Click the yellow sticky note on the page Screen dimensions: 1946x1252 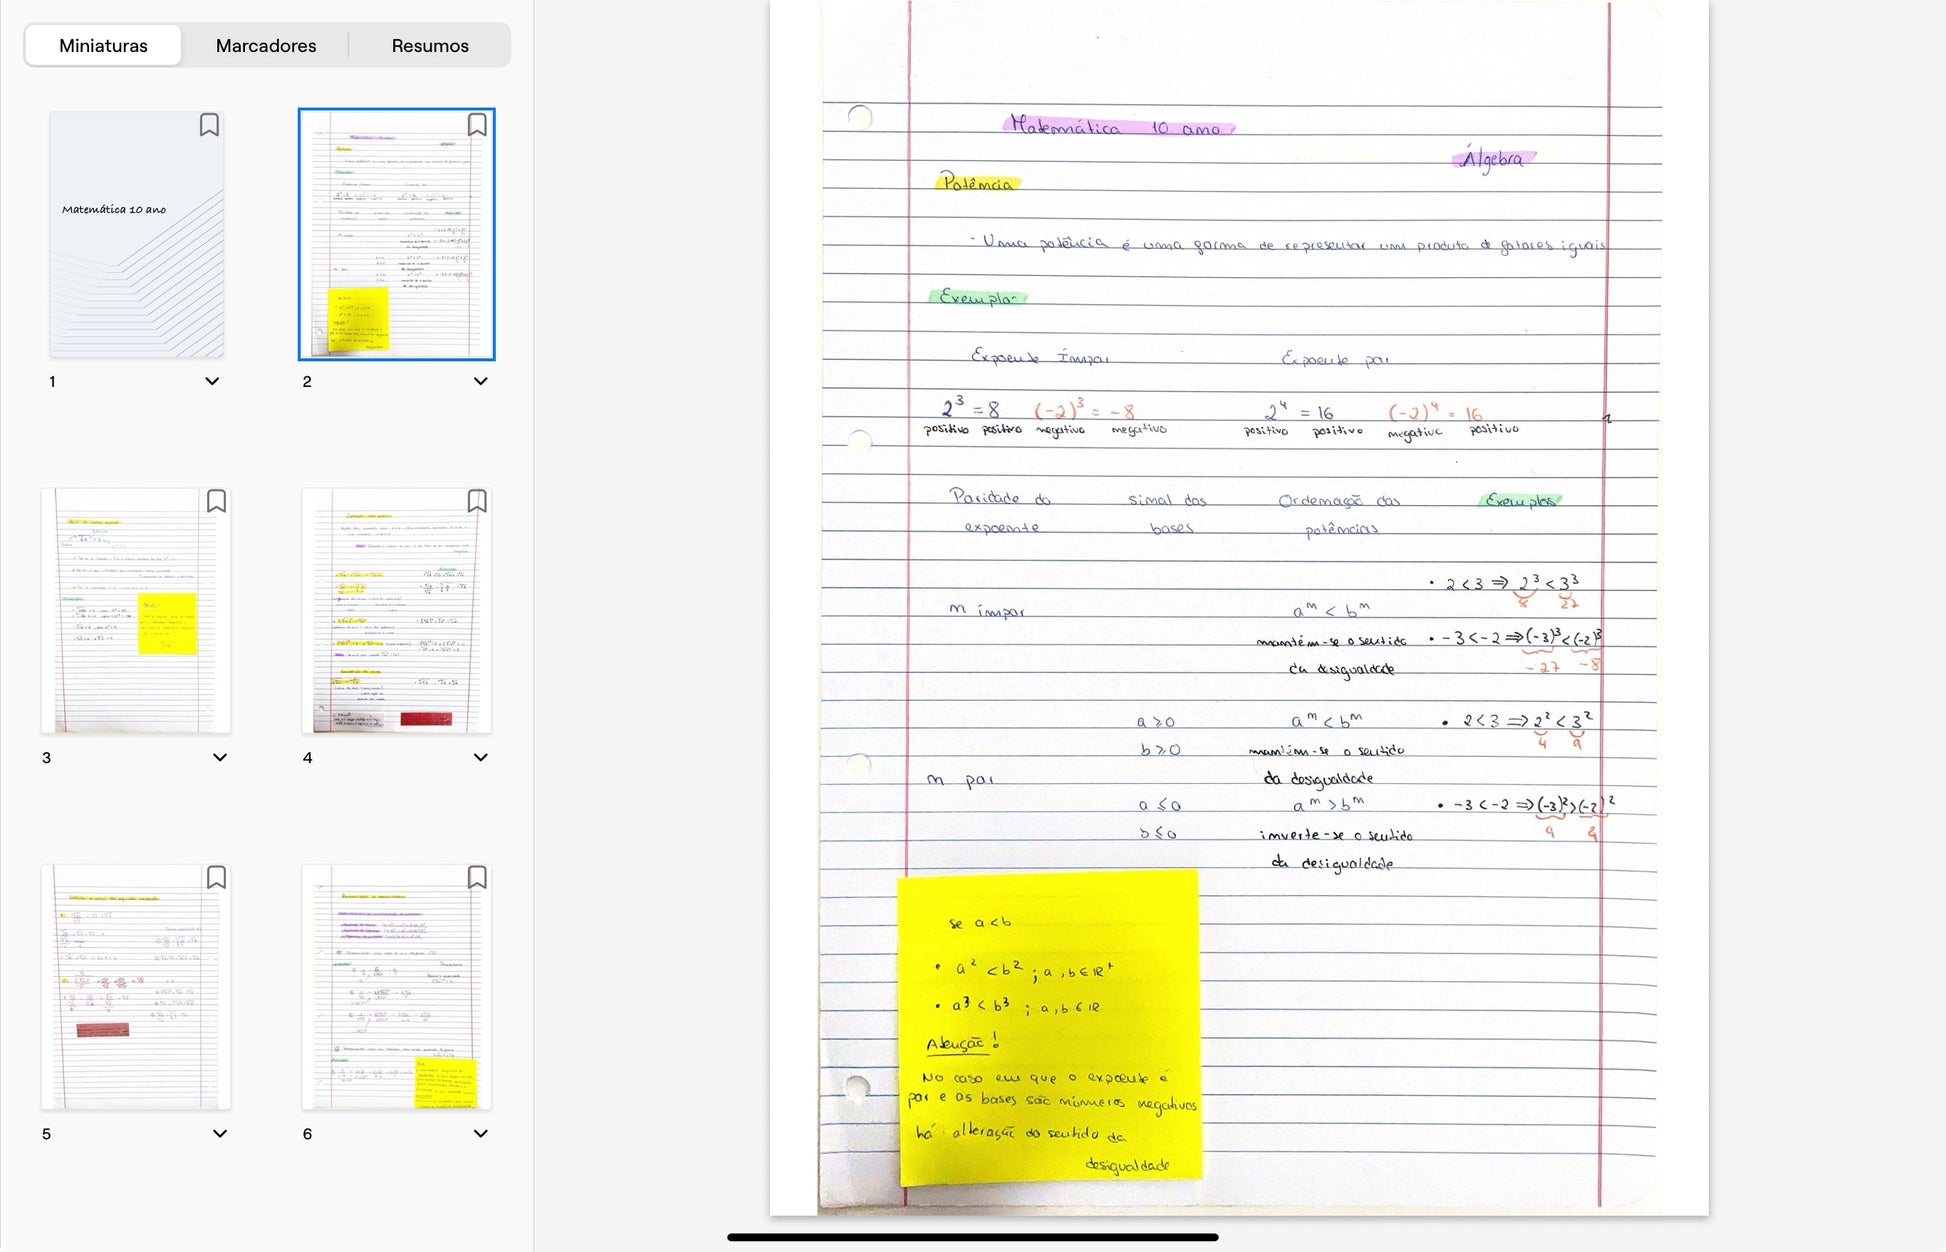click(x=1049, y=1025)
